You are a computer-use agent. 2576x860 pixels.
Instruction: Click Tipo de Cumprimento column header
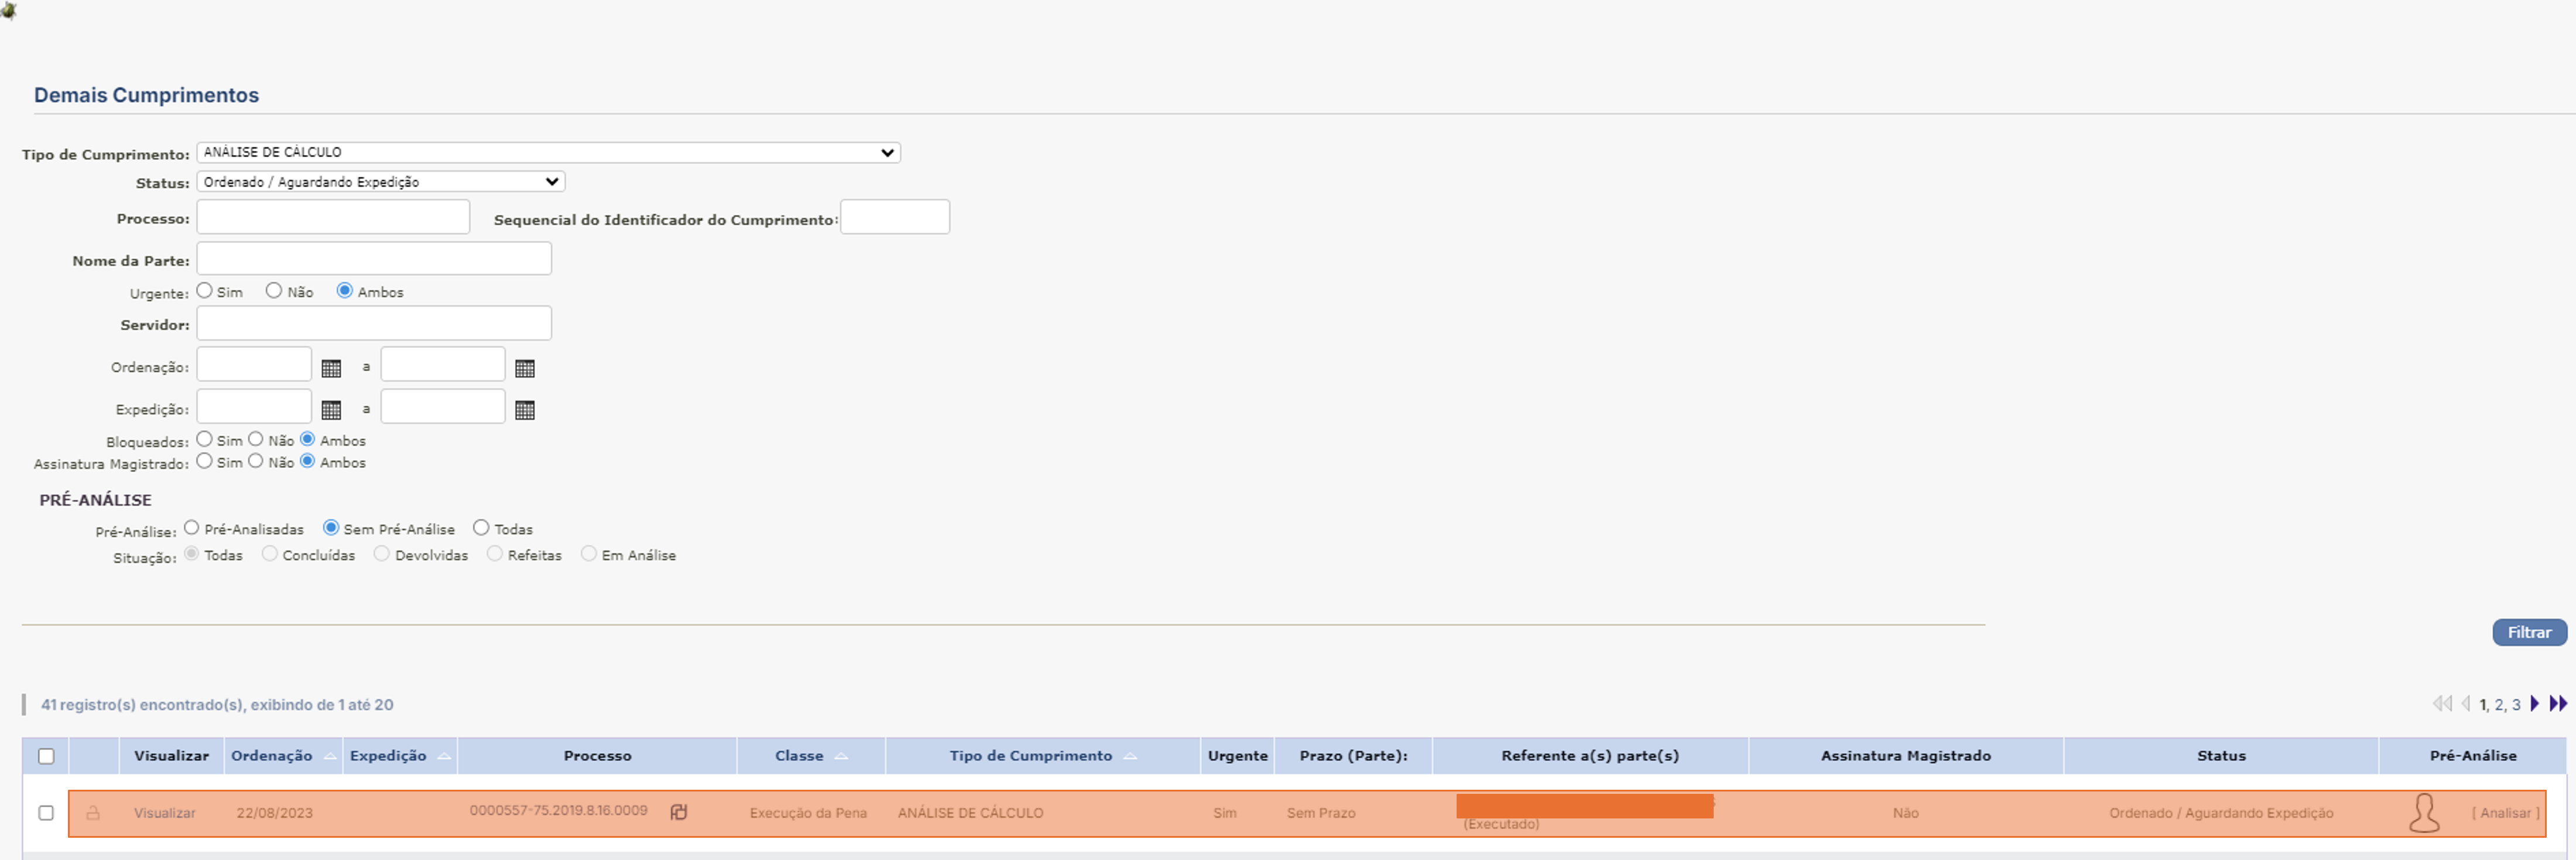pyautogui.click(x=1031, y=756)
